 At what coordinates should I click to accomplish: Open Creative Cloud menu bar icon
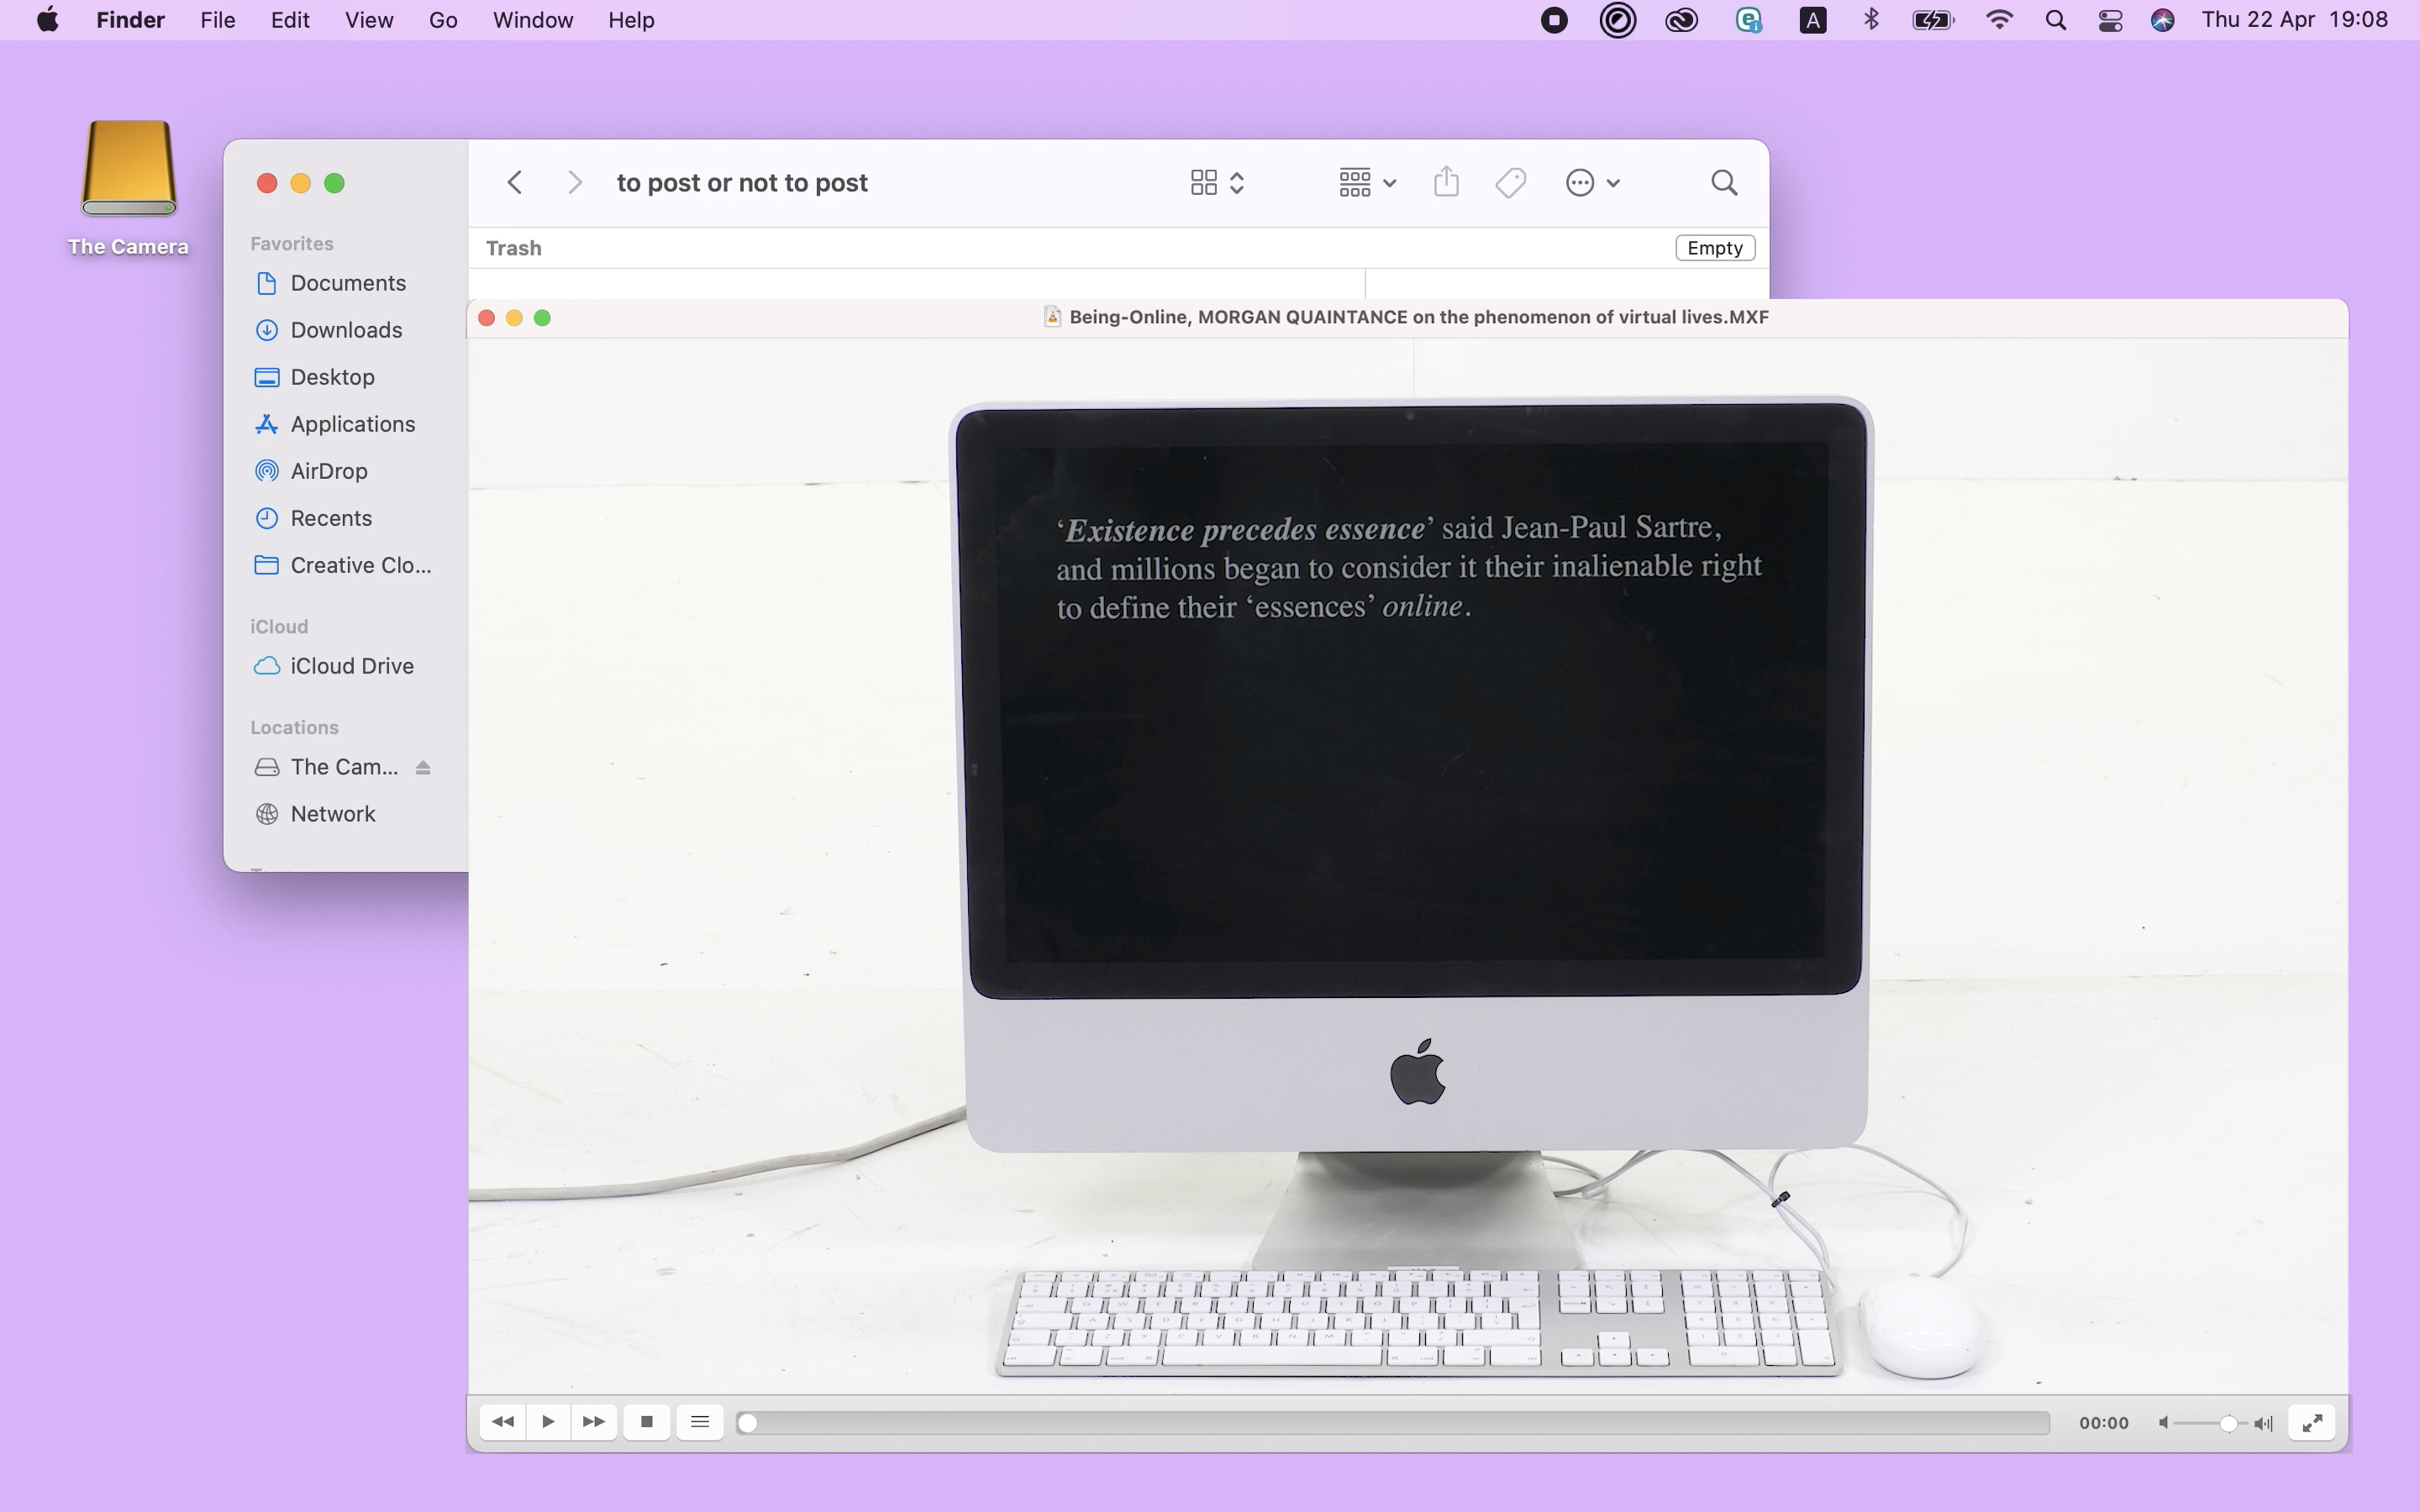click(1682, 20)
